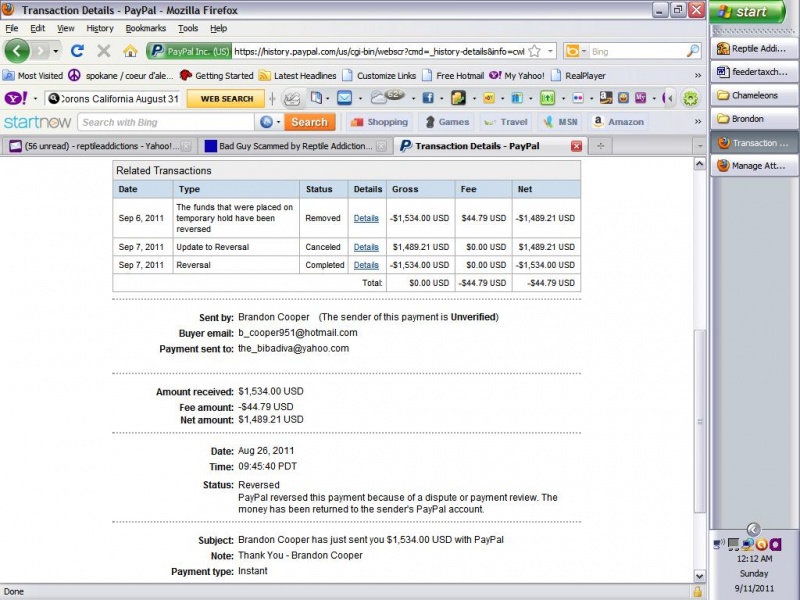This screenshot has width=800, height=600.
Task: Open the Customize Links bookmark
Action: click(x=379, y=76)
